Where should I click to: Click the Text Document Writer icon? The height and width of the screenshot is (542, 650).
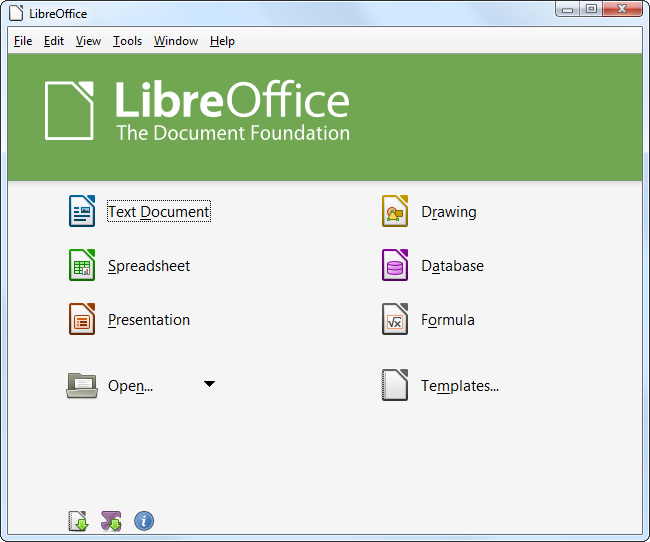82,211
